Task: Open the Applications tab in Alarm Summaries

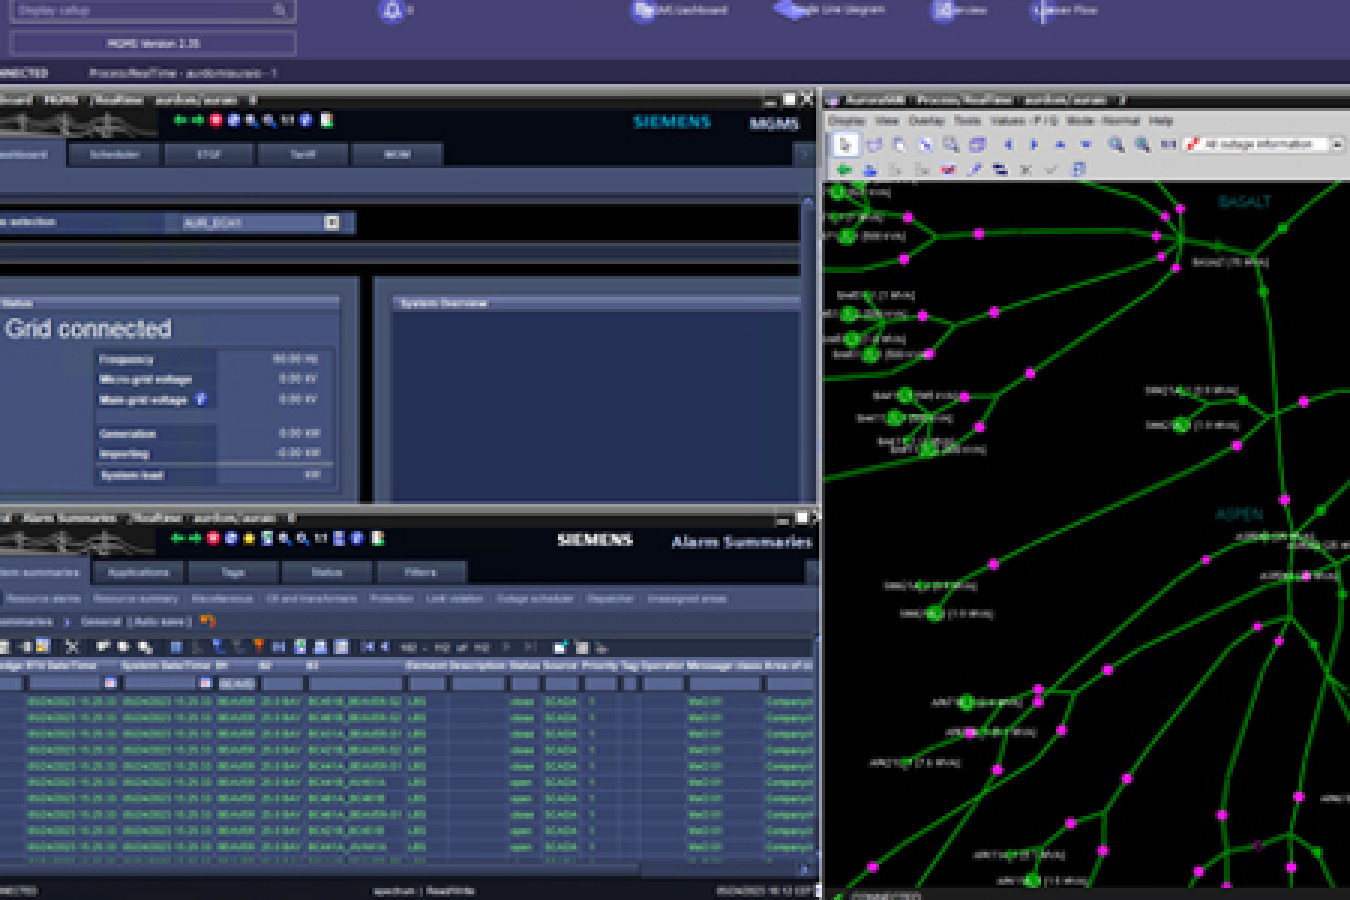Action: point(138,572)
